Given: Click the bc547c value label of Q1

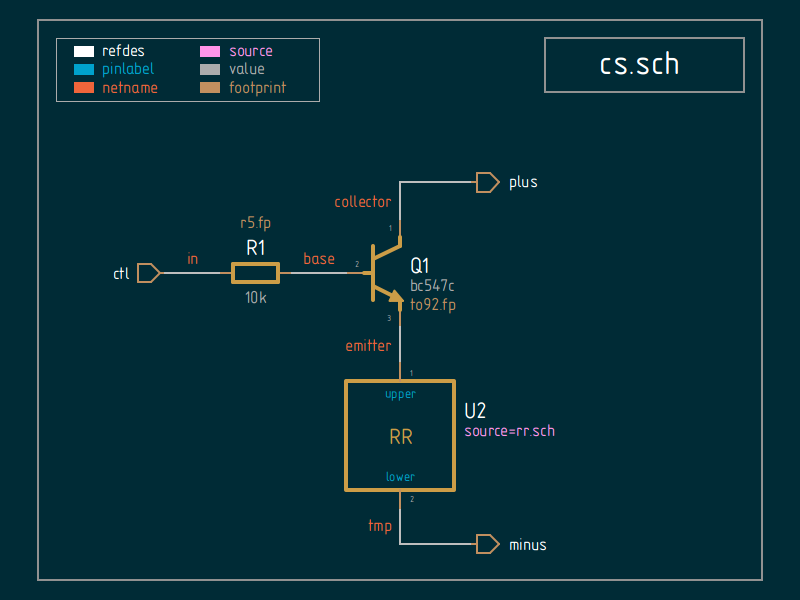Looking at the screenshot, I should point(432,286).
